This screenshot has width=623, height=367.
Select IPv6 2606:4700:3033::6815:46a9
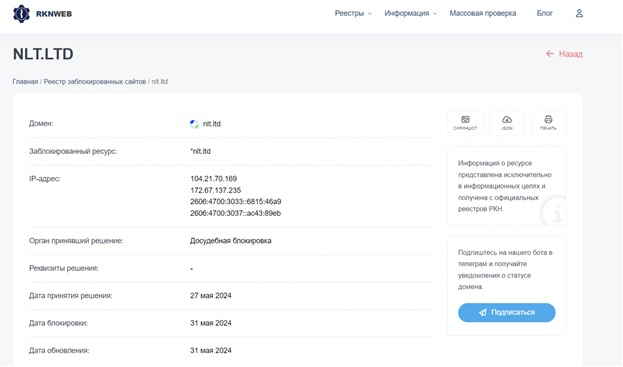tap(236, 202)
